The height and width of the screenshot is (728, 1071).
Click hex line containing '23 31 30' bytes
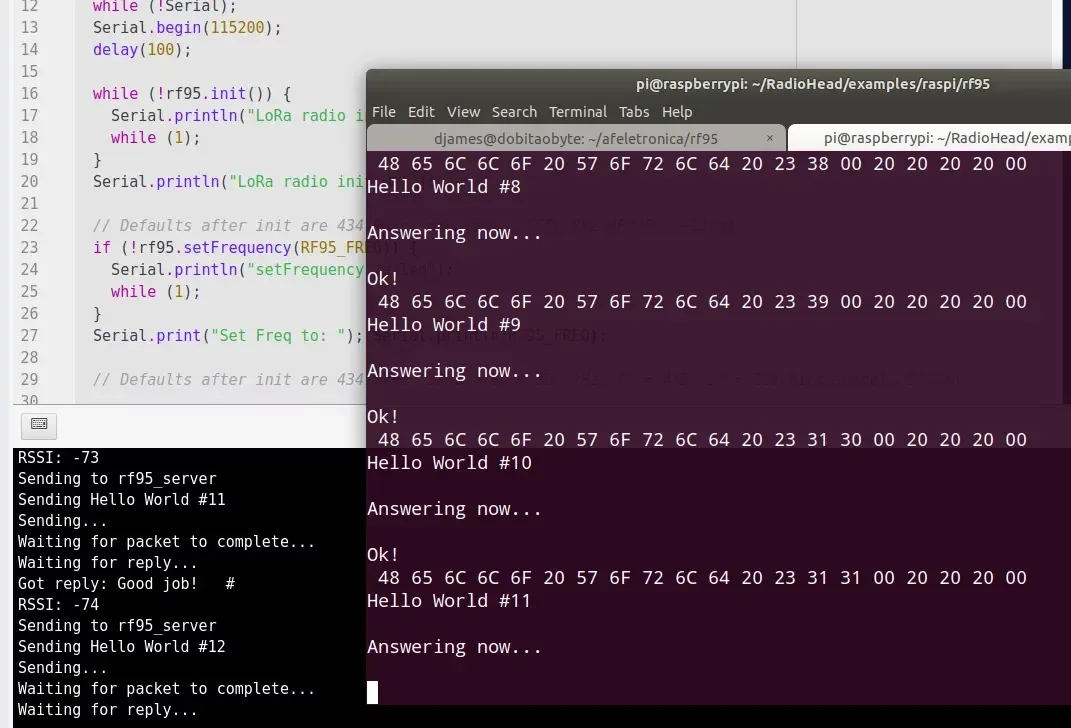point(702,440)
